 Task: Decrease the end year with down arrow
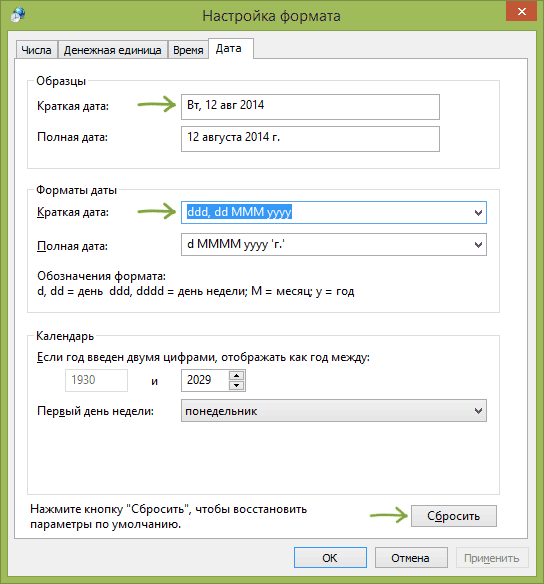point(236,385)
